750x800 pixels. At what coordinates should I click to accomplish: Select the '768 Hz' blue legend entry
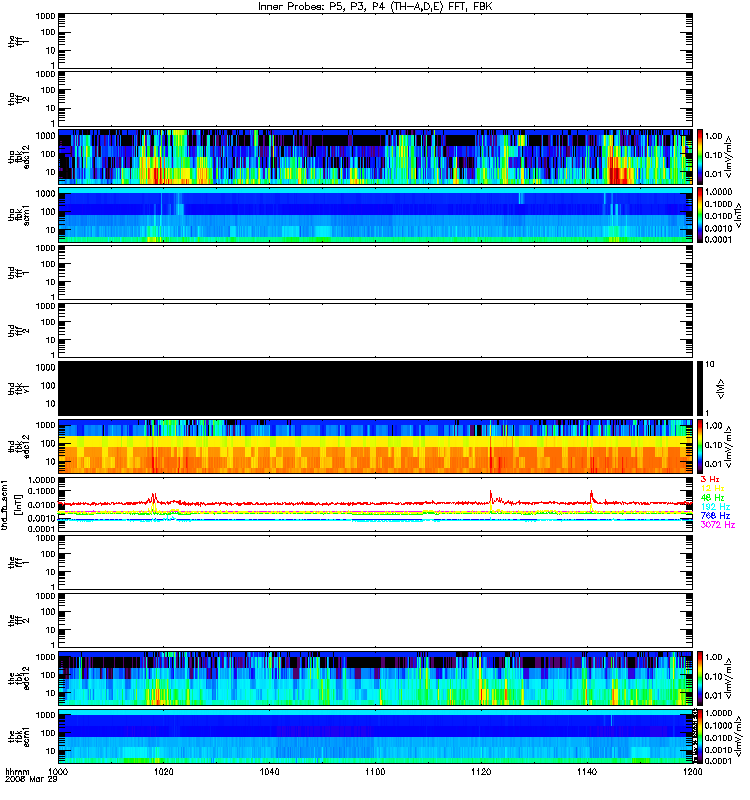(x=715, y=516)
